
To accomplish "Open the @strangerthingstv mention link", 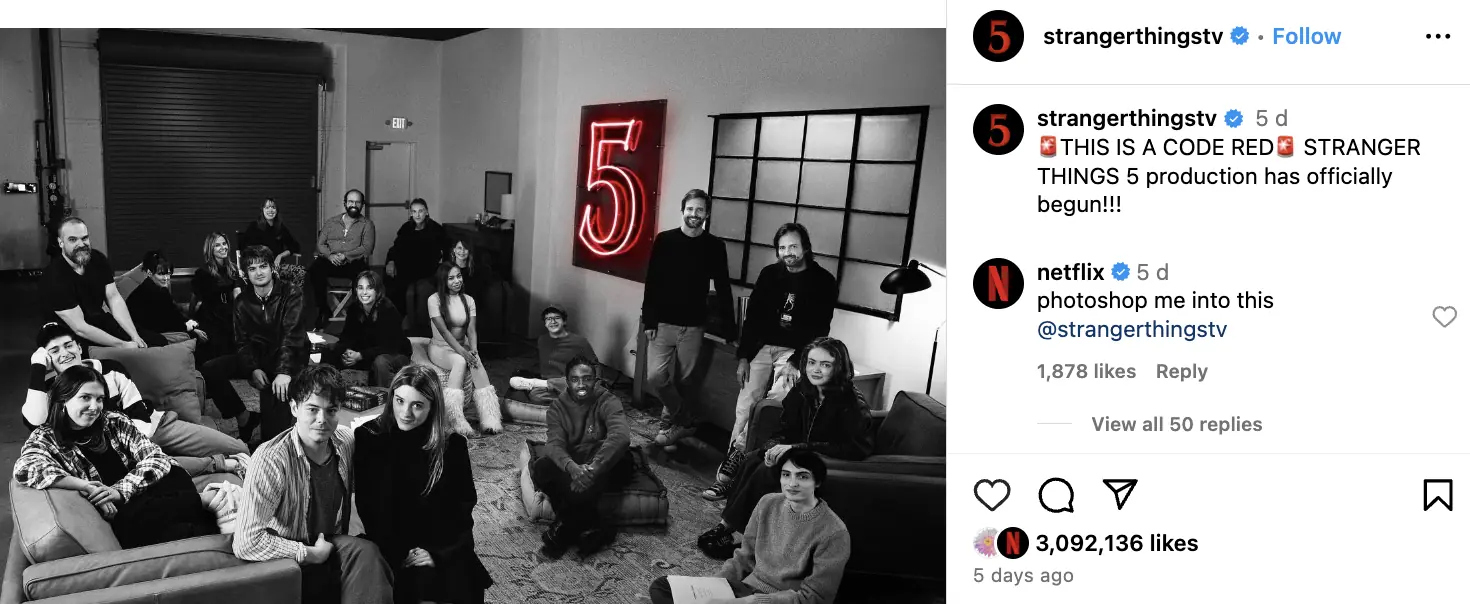I will coord(1132,329).
